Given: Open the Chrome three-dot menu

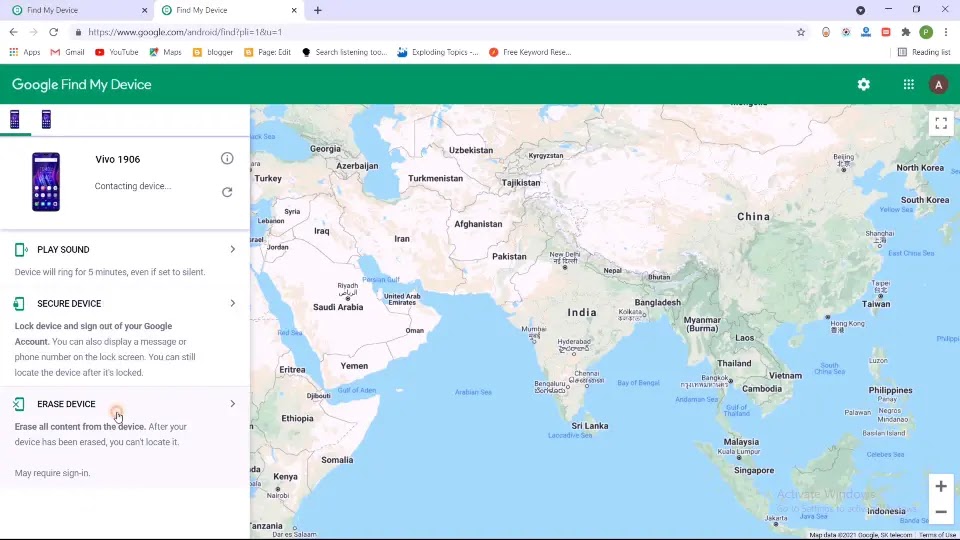Looking at the screenshot, I should tap(946, 32).
